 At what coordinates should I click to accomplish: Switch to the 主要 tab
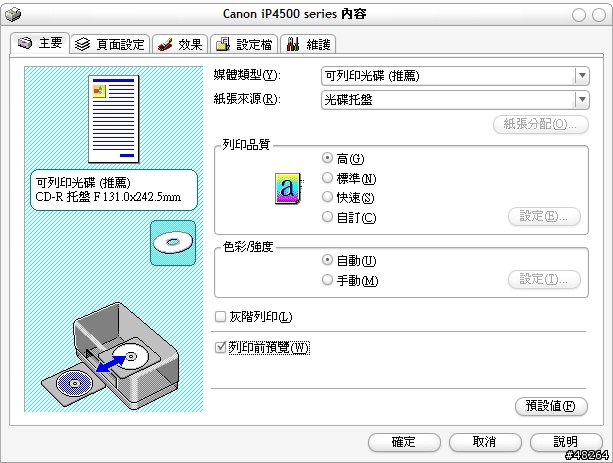[40, 43]
